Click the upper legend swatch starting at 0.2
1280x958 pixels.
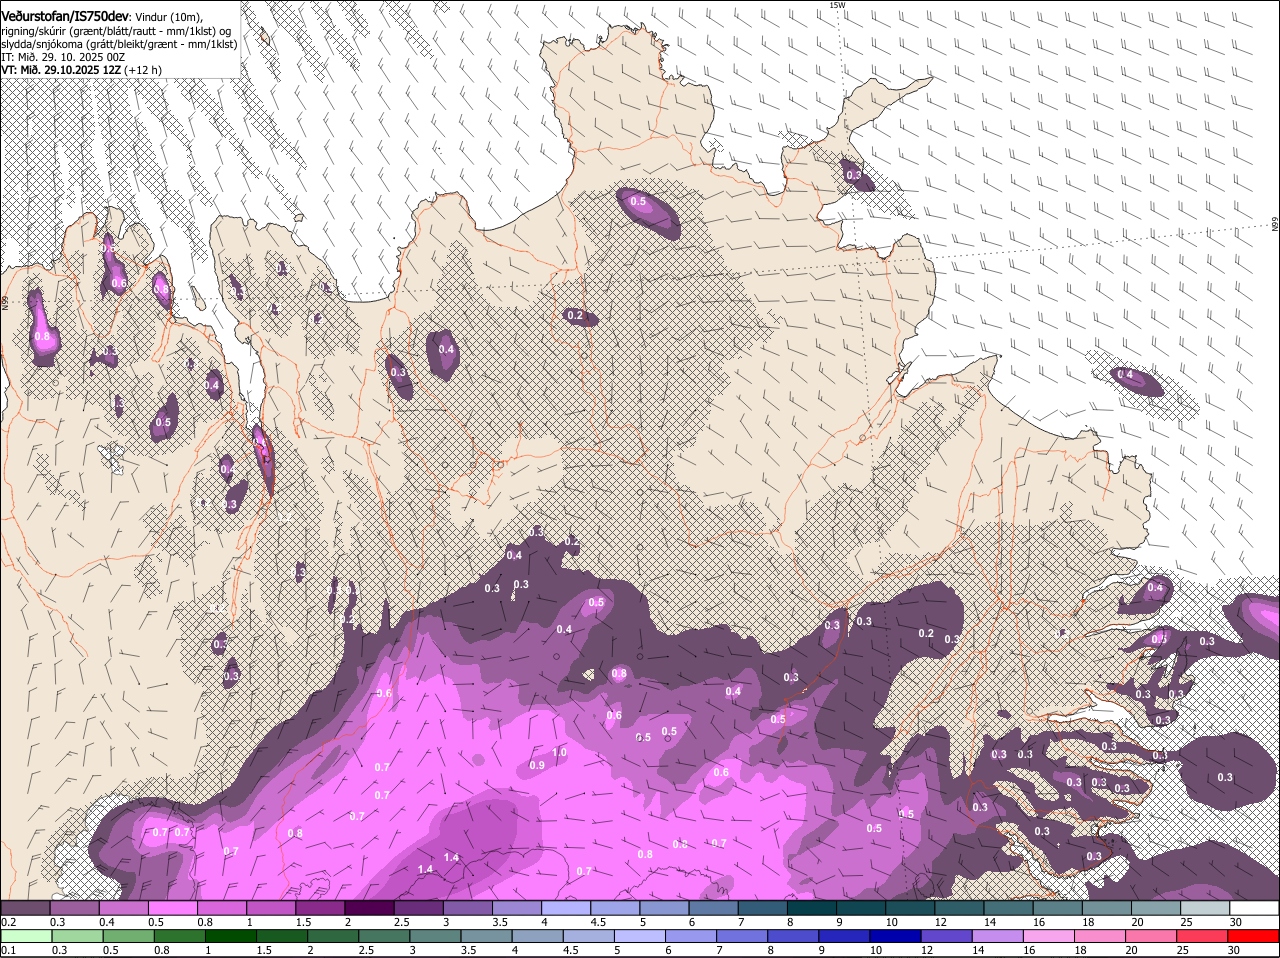click(25, 907)
